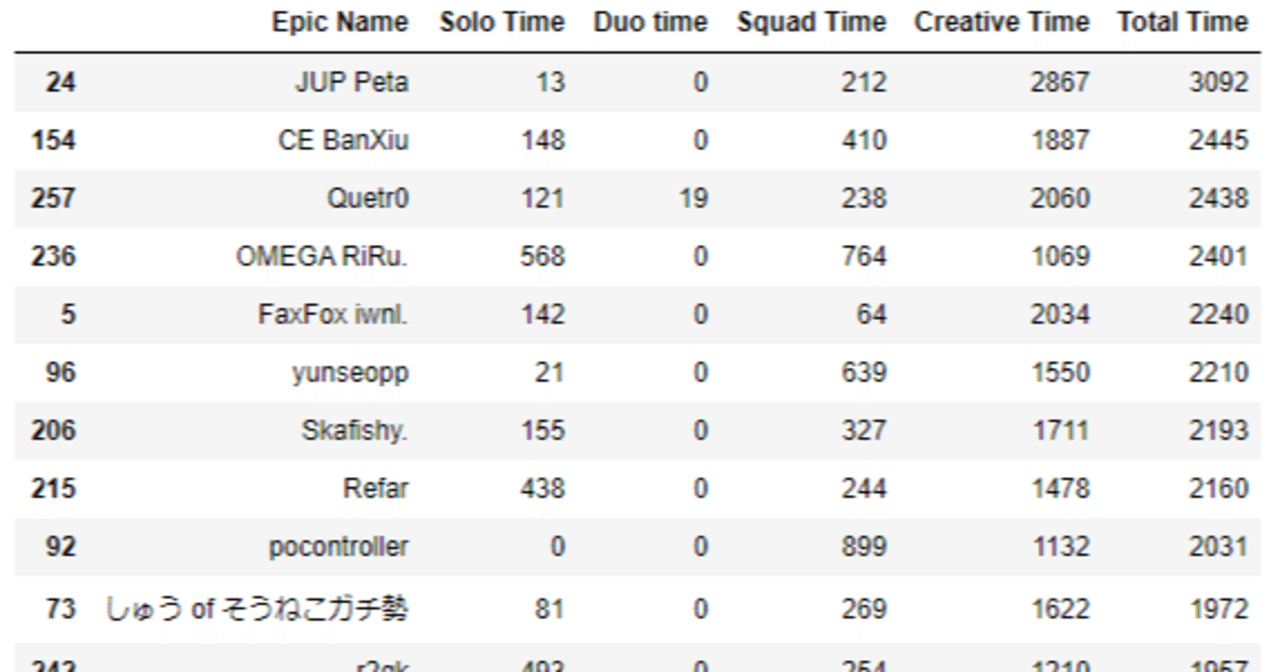Click the Total Time column header

[x=1183, y=22]
